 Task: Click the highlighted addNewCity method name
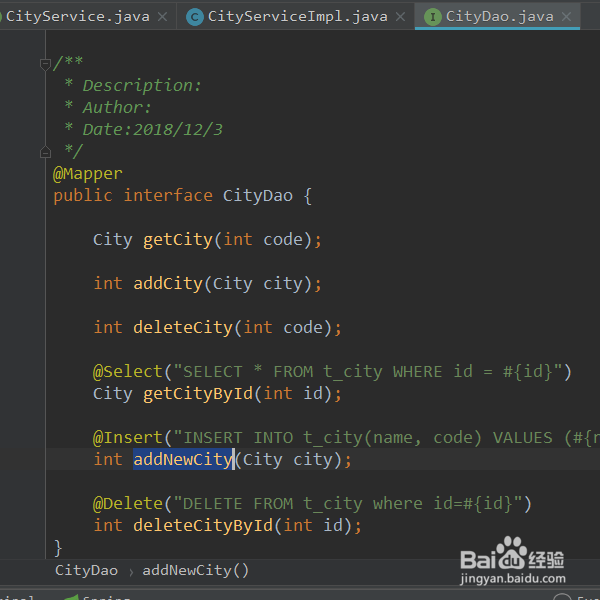(x=183, y=459)
